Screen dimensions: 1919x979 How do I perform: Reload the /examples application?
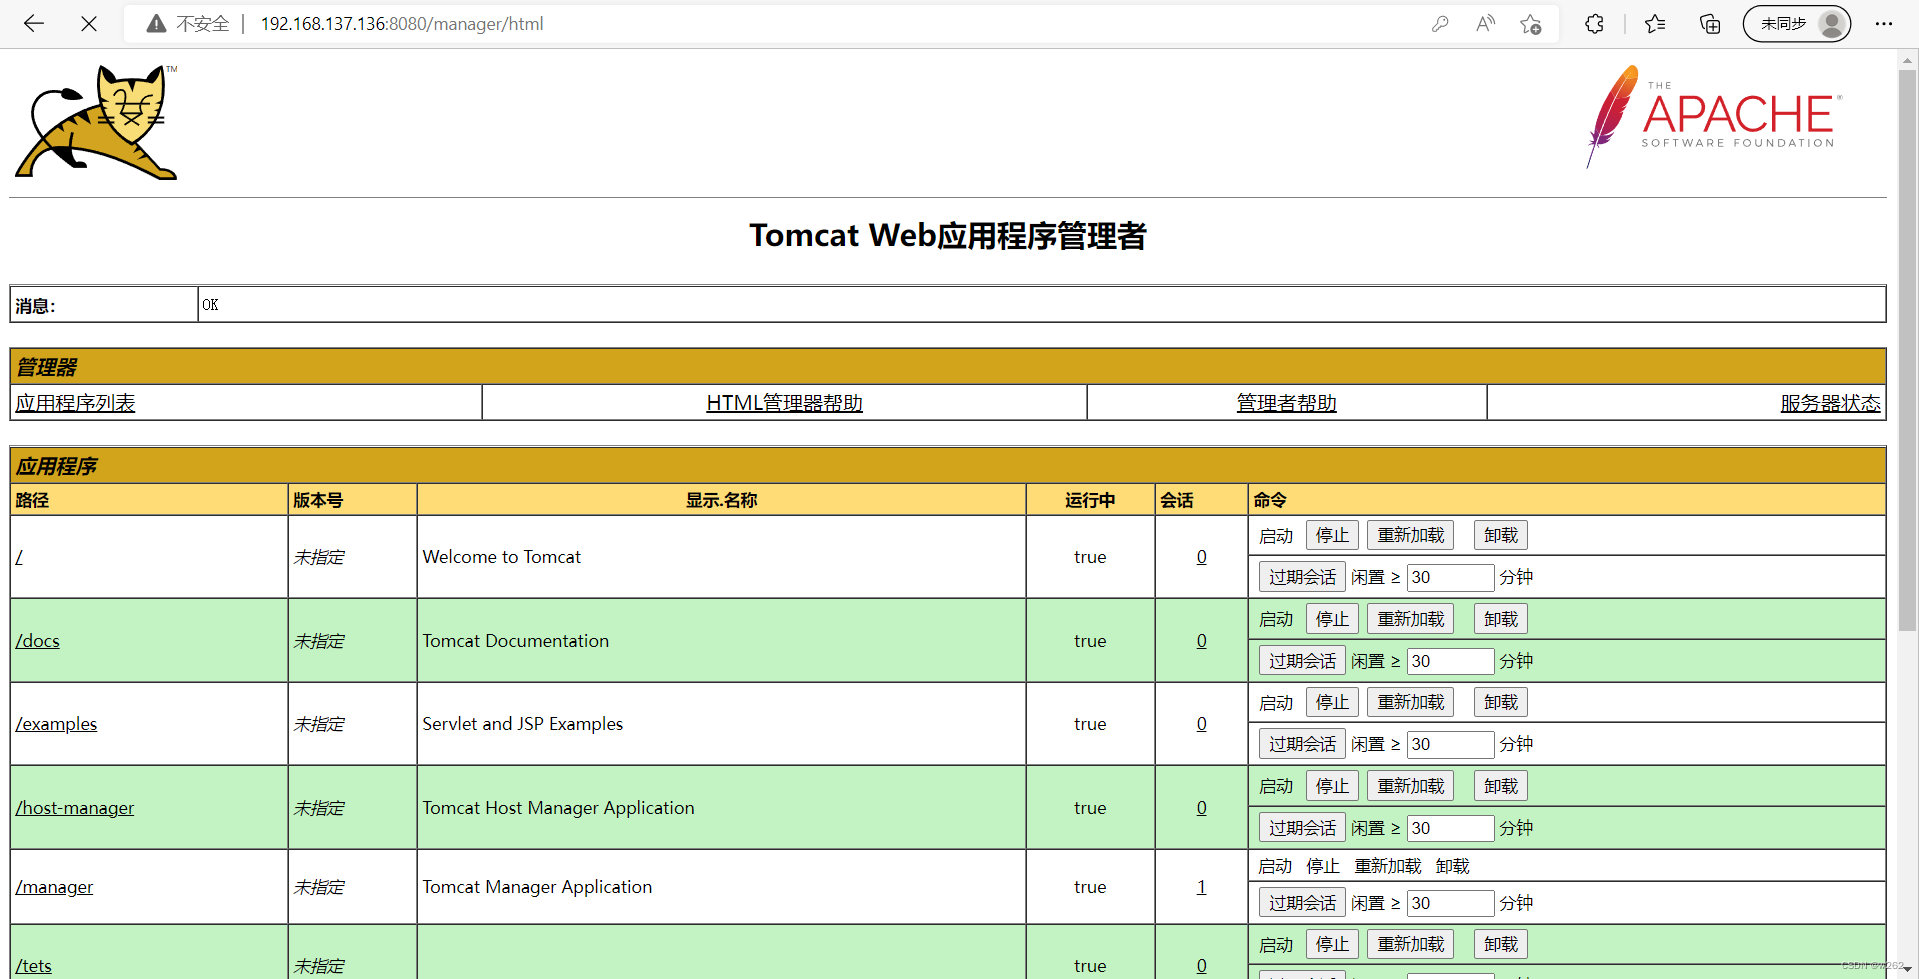[x=1411, y=703]
